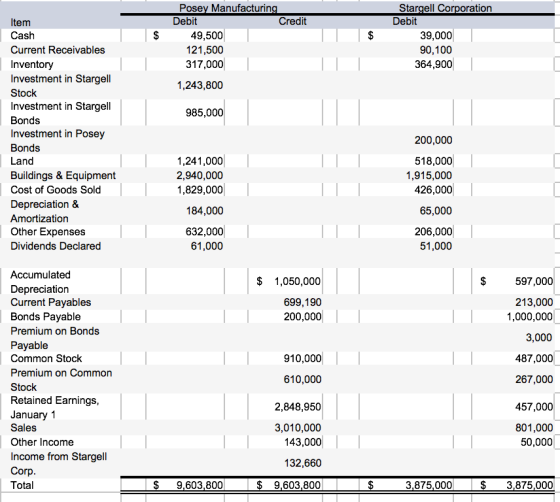Click Other Expenses row label

[48, 232]
